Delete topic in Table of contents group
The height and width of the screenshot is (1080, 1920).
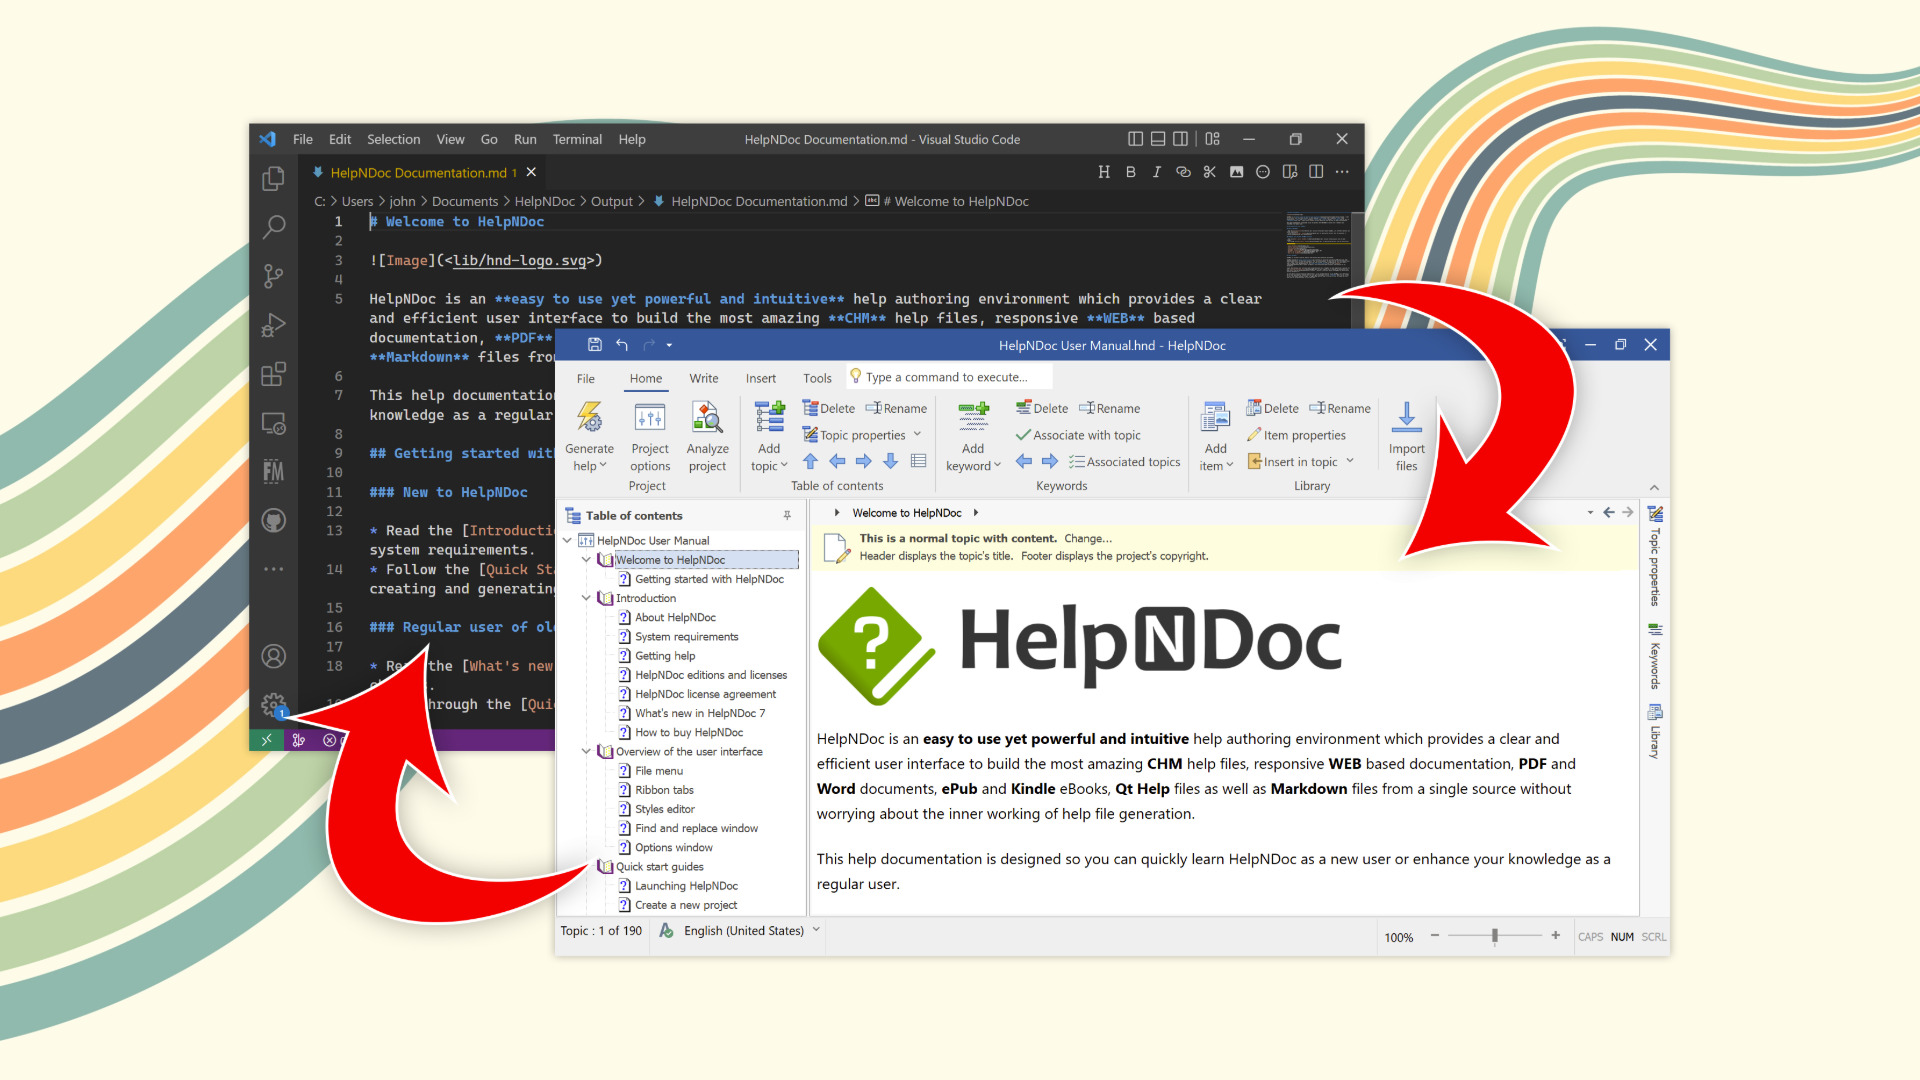point(829,408)
